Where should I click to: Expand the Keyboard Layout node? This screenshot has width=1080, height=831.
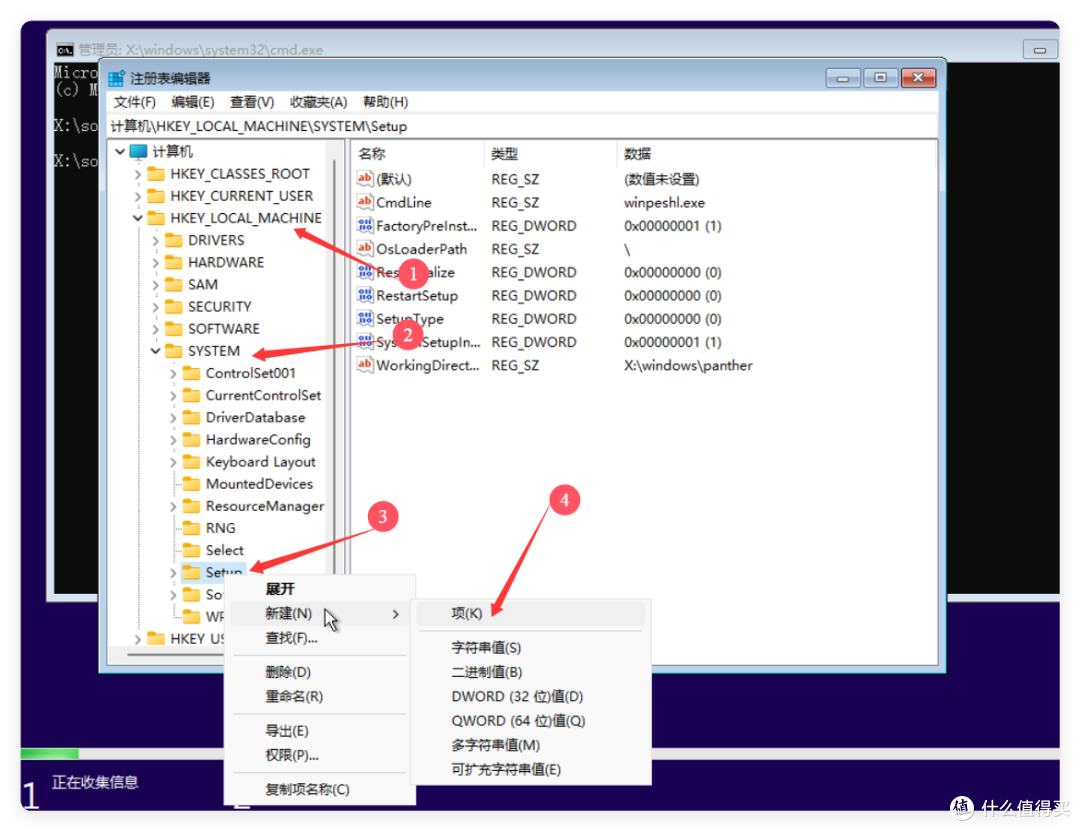coord(173,462)
